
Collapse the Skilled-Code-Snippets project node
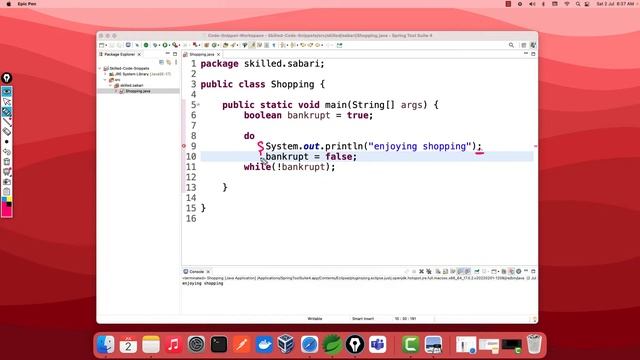click(100, 69)
